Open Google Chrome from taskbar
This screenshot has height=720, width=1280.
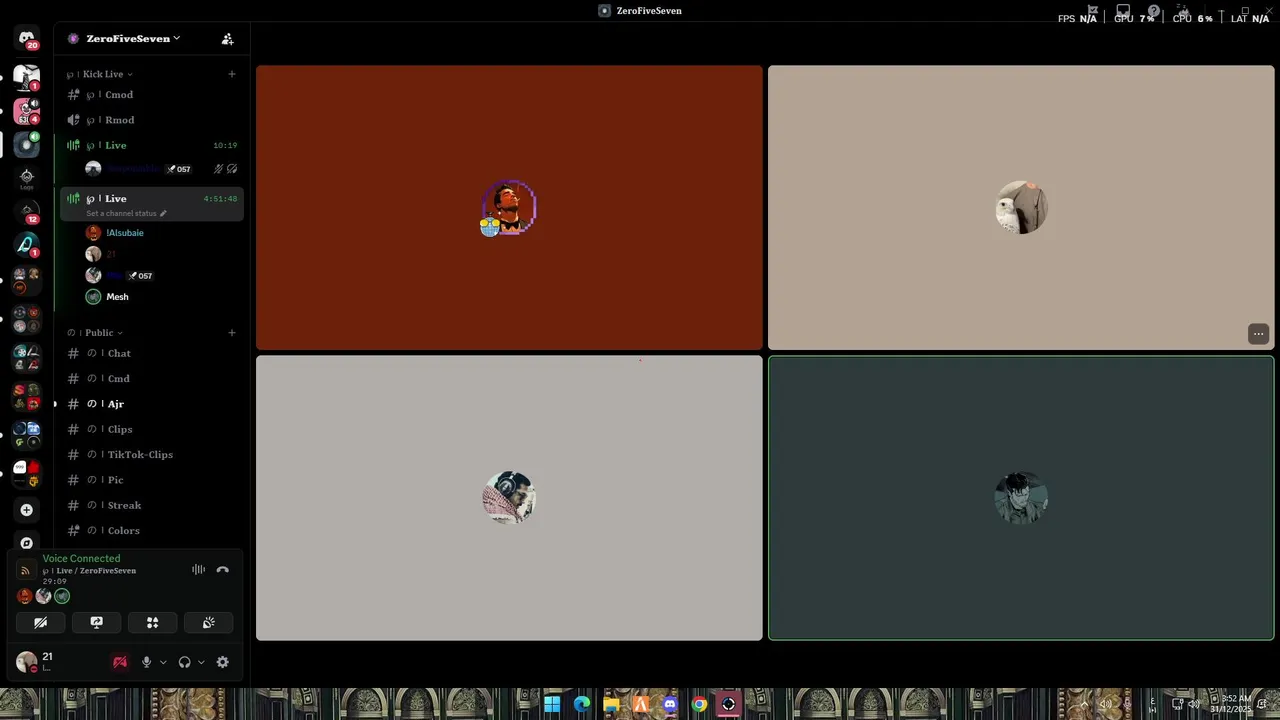699,704
